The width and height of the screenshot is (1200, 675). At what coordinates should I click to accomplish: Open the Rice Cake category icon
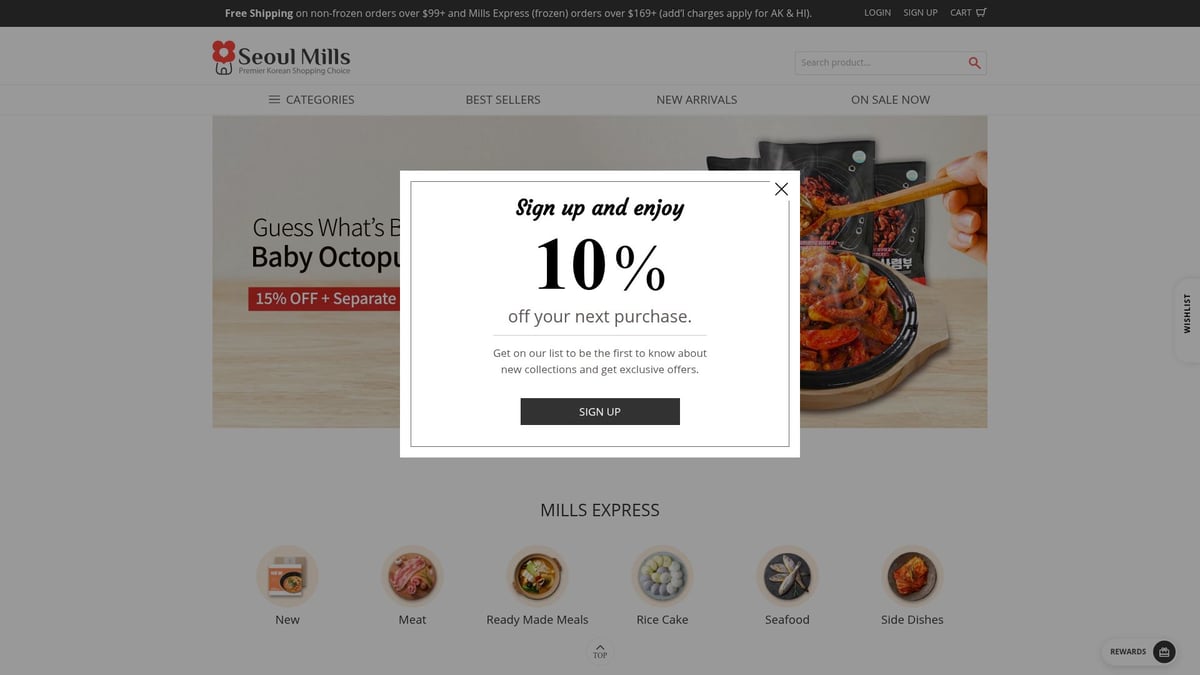coord(662,576)
